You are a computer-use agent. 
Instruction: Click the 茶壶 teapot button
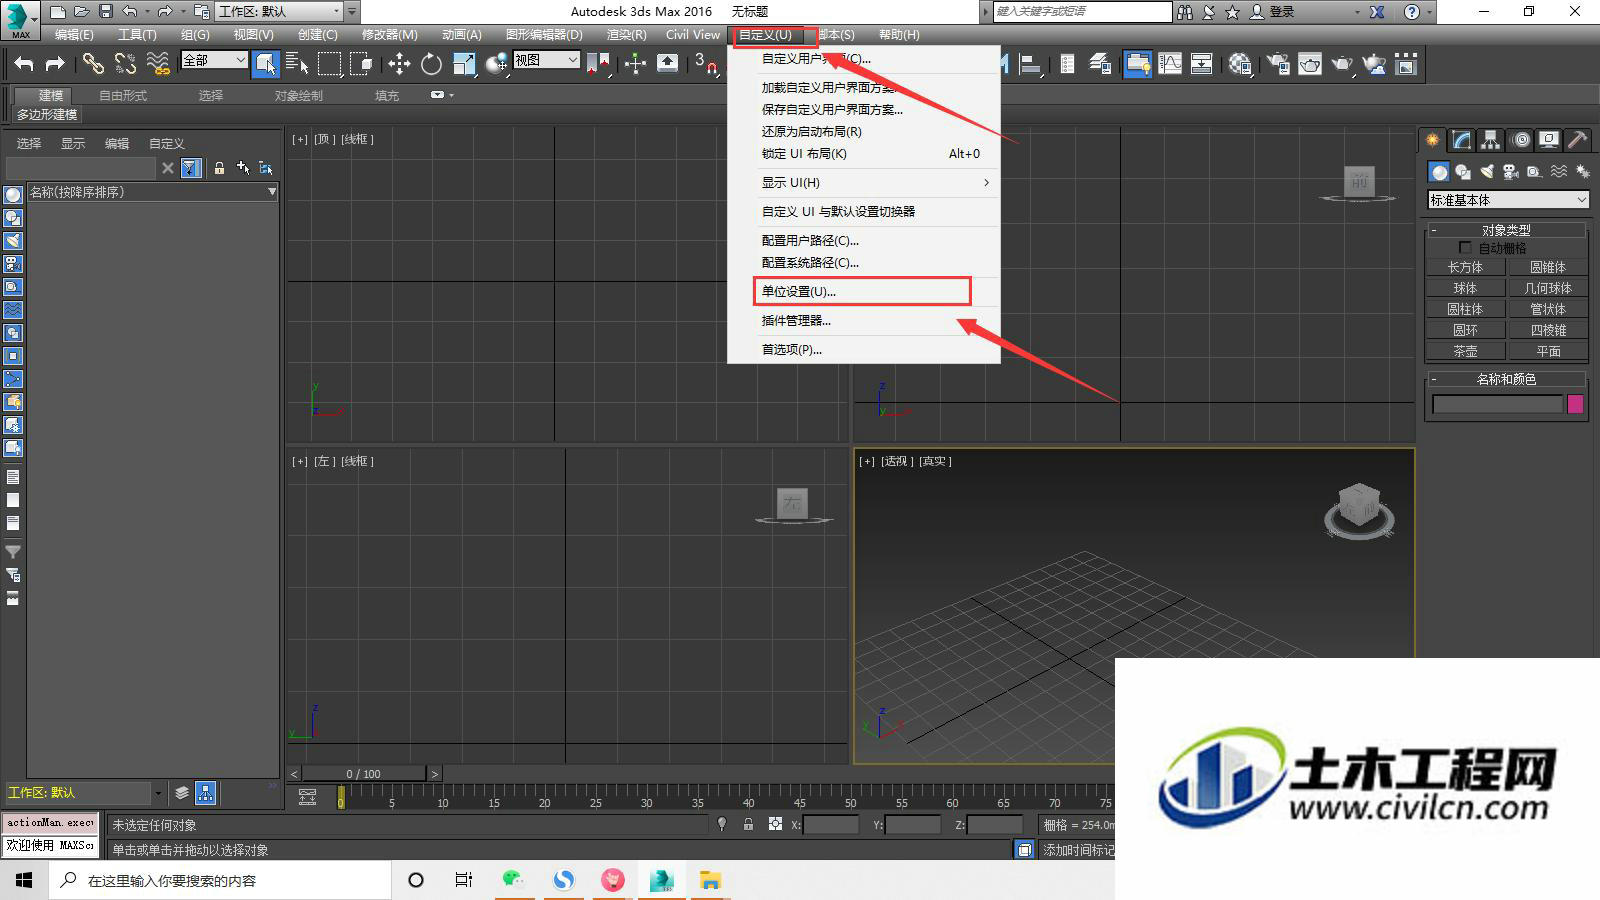pyautogui.click(x=1465, y=351)
